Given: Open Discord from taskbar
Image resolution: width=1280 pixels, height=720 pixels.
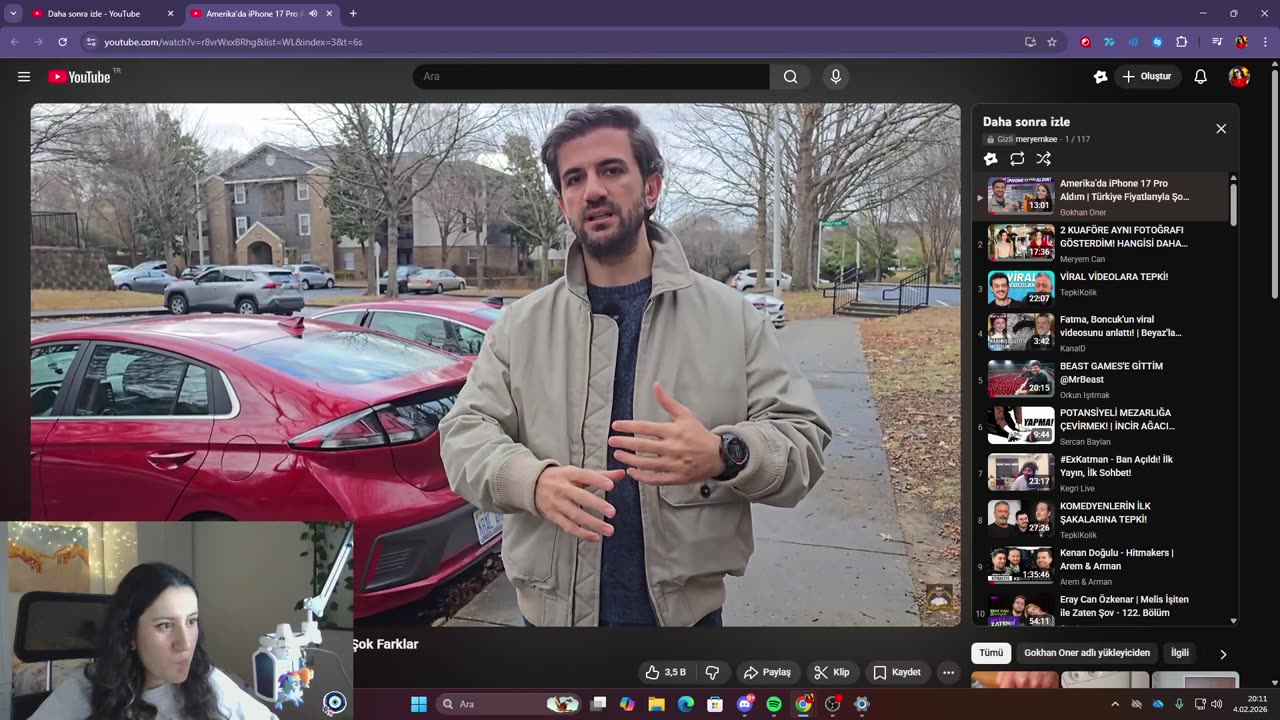Looking at the screenshot, I should [x=745, y=704].
